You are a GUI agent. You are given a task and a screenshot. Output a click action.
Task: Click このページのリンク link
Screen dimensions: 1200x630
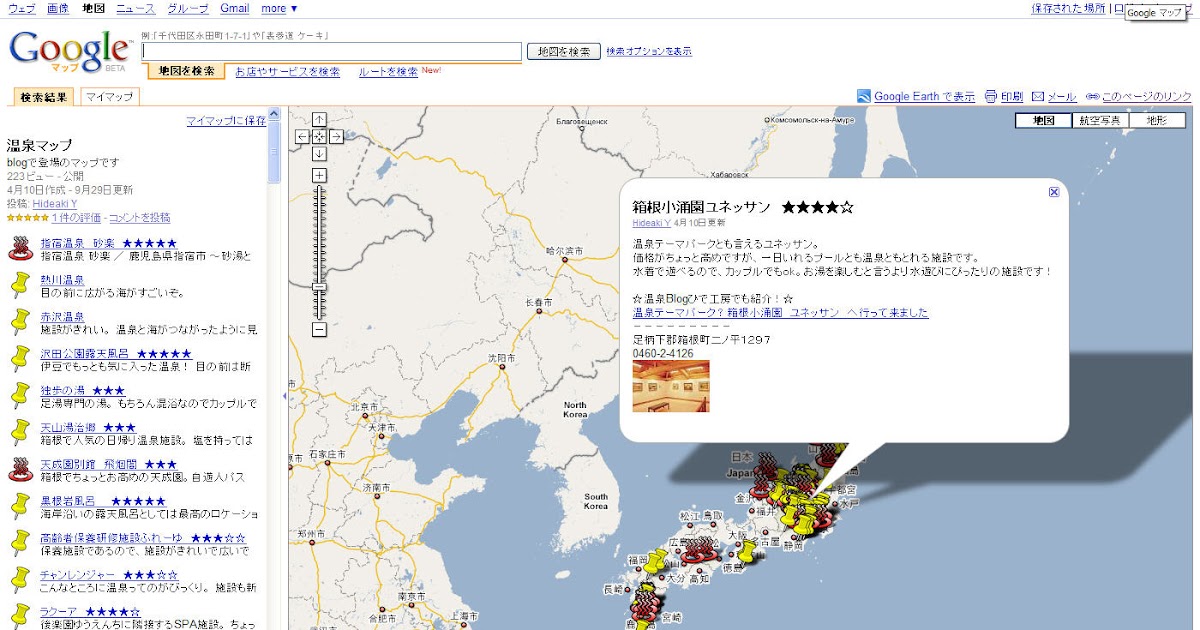pyautogui.click(x=1146, y=96)
